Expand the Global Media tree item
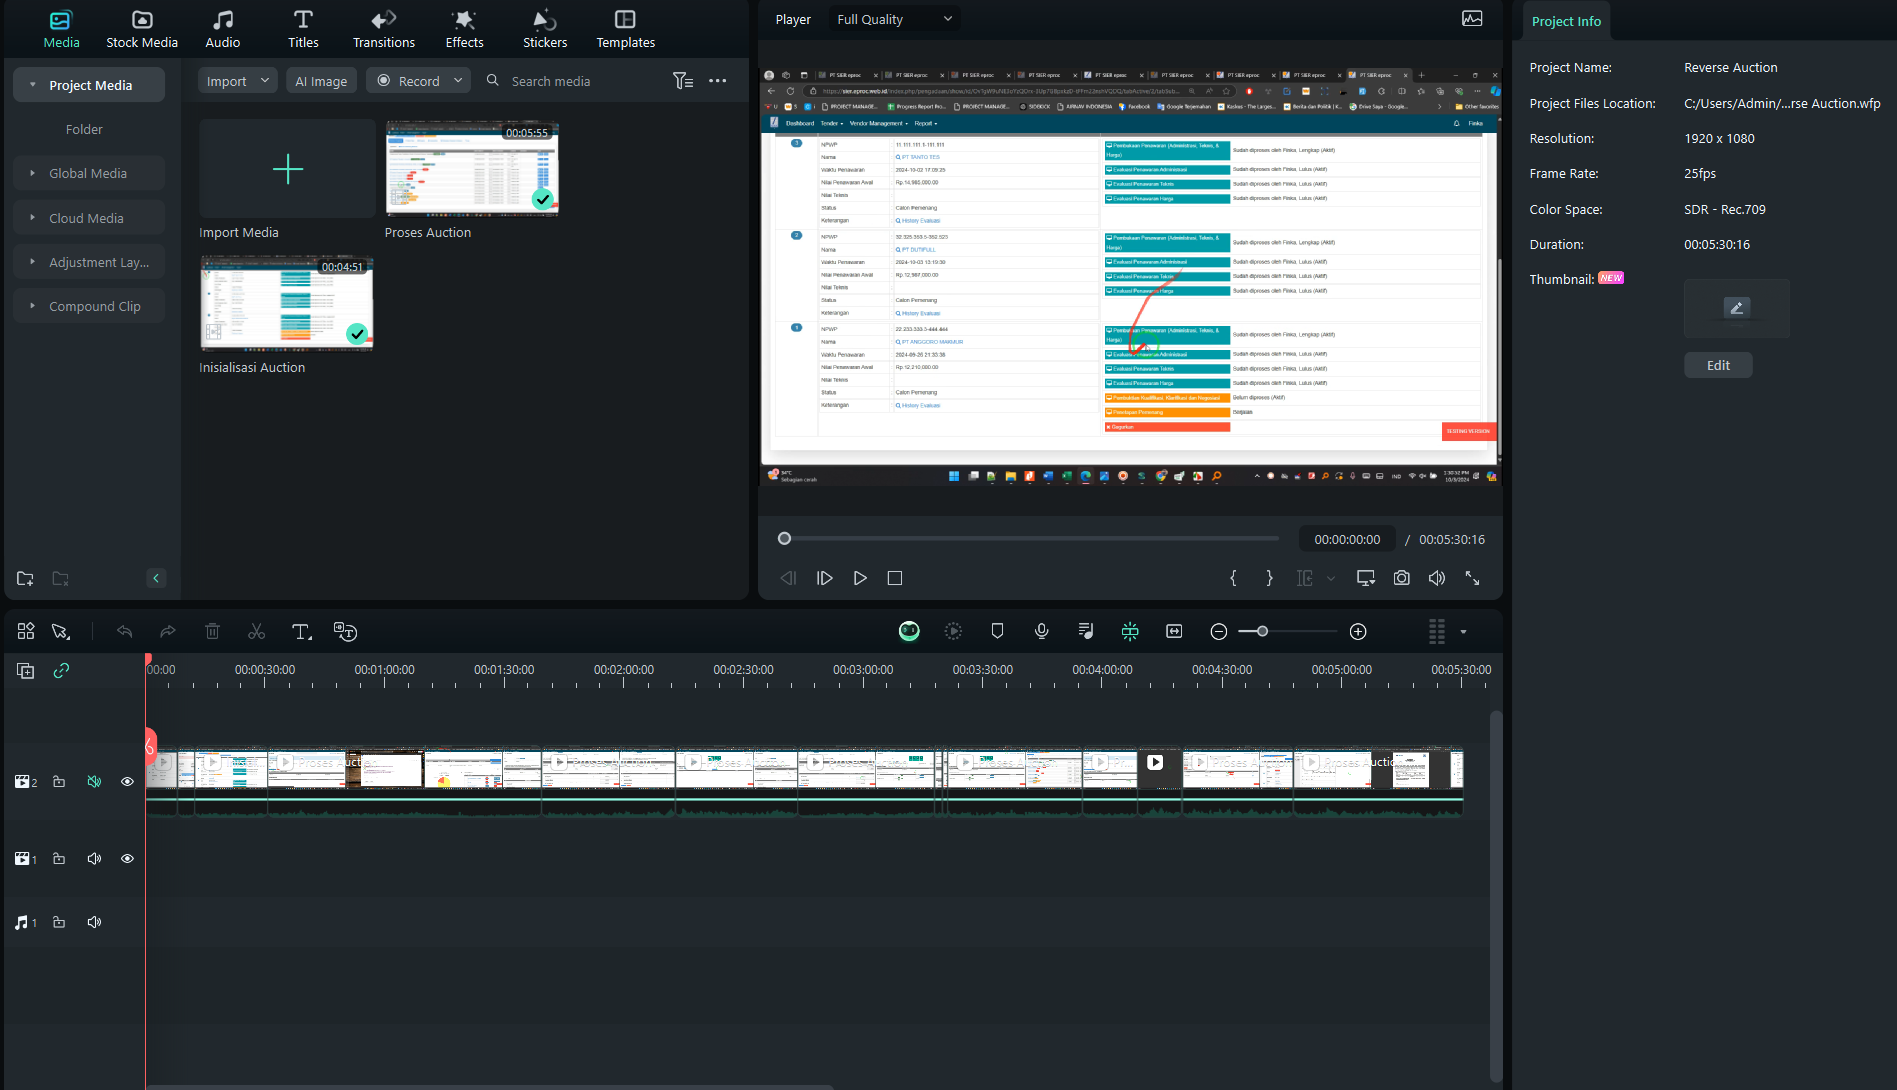The height and width of the screenshot is (1090, 1897). click(x=33, y=173)
